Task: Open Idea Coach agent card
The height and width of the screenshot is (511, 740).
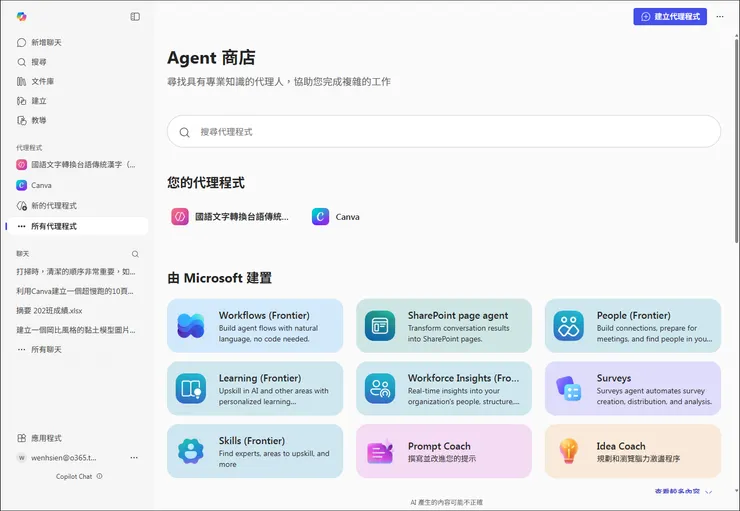Action: coord(633,451)
